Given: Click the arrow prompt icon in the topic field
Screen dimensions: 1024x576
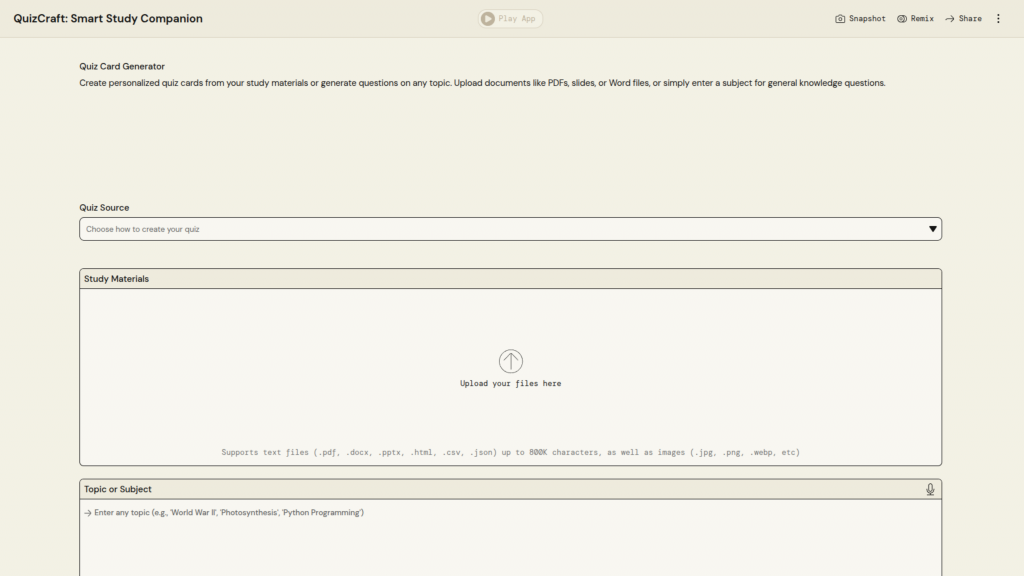Looking at the screenshot, I should (x=88, y=513).
